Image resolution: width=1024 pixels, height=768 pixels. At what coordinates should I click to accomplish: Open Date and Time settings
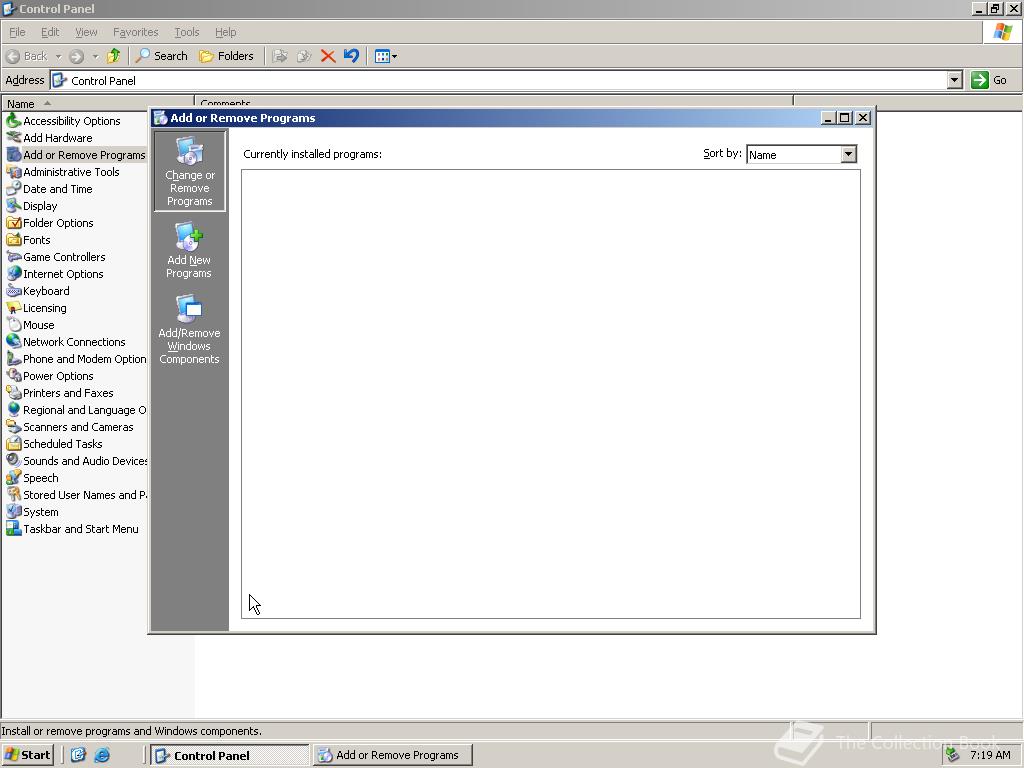50,189
